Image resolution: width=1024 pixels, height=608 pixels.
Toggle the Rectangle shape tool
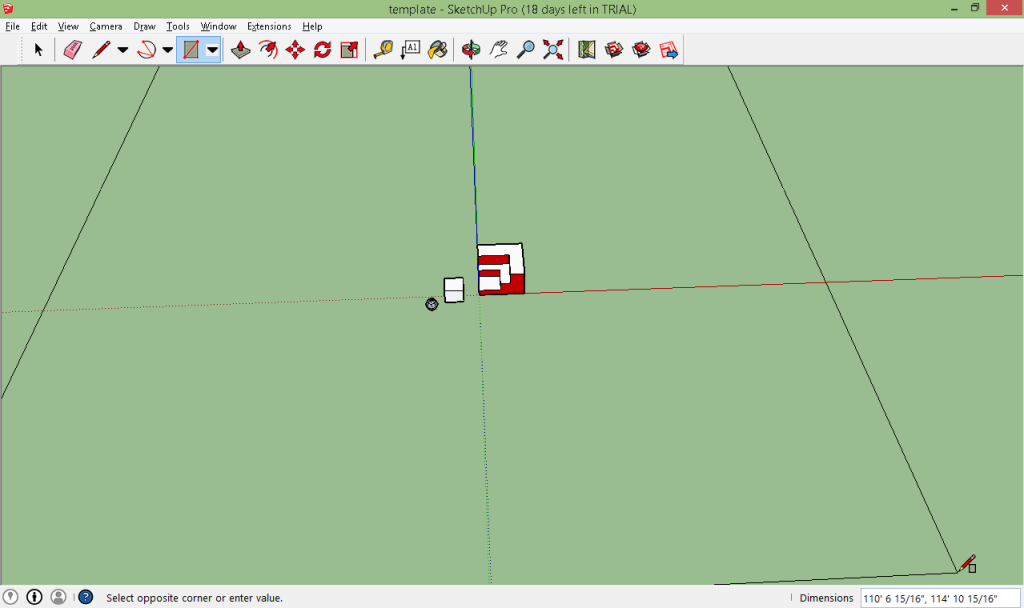190,50
